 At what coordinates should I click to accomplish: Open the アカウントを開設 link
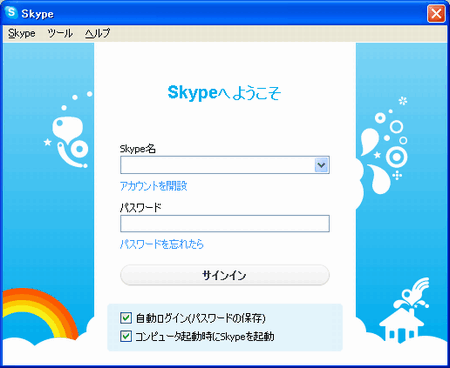(x=153, y=186)
